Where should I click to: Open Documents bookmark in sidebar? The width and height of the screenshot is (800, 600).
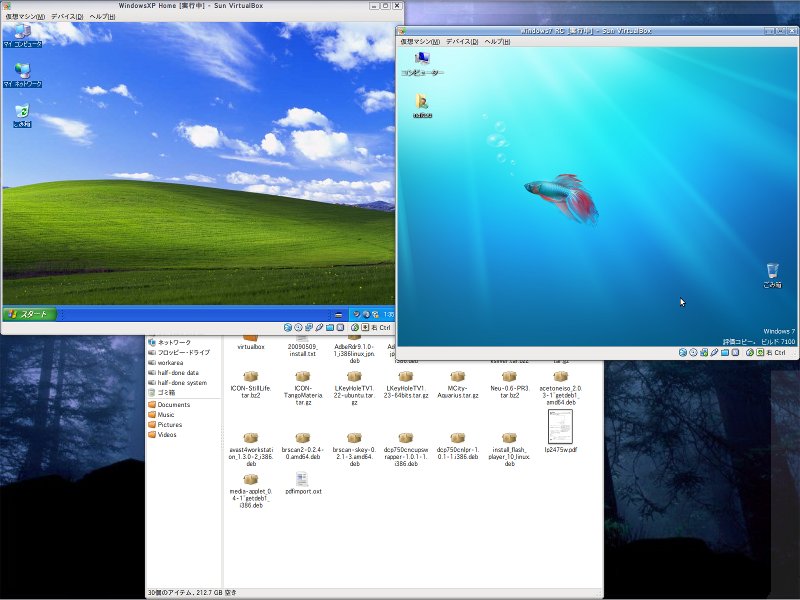point(169,405)
